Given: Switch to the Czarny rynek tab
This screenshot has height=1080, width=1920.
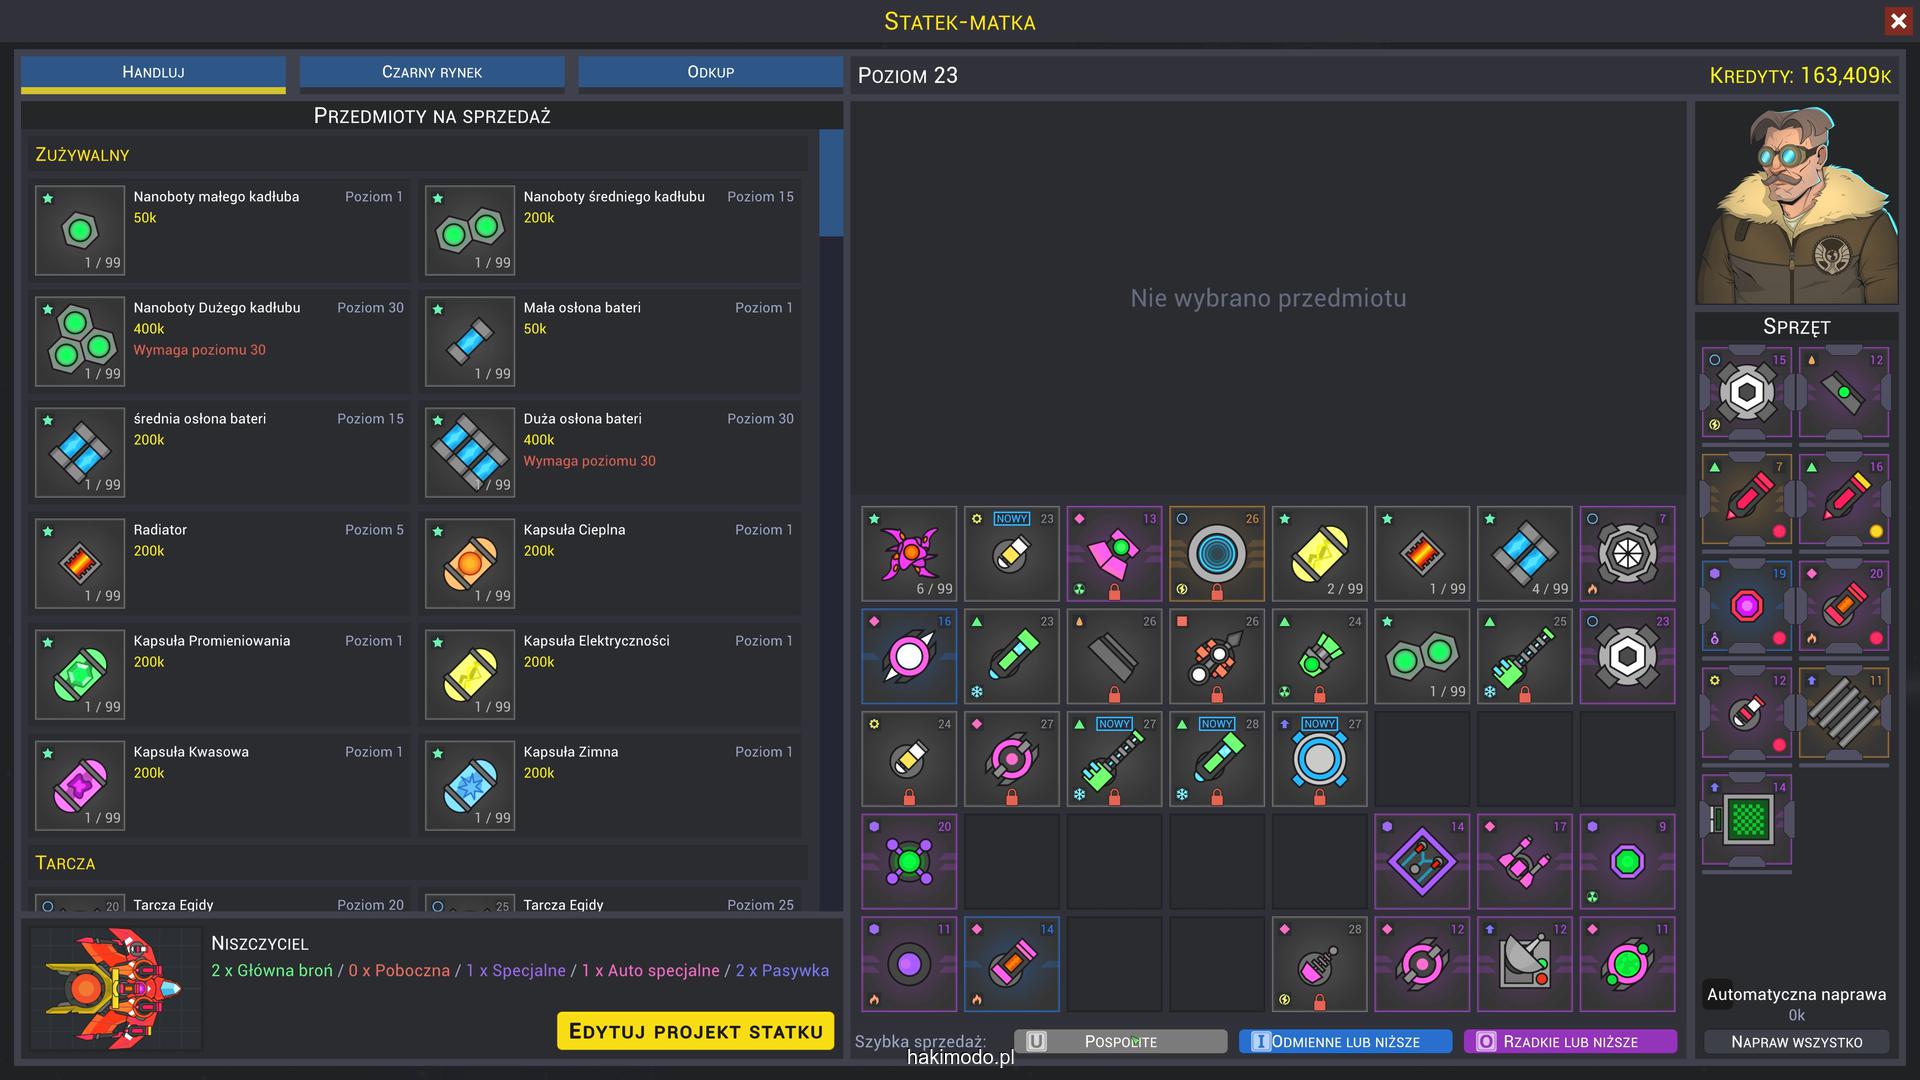Looking at the screenshot, I should 432,72.
